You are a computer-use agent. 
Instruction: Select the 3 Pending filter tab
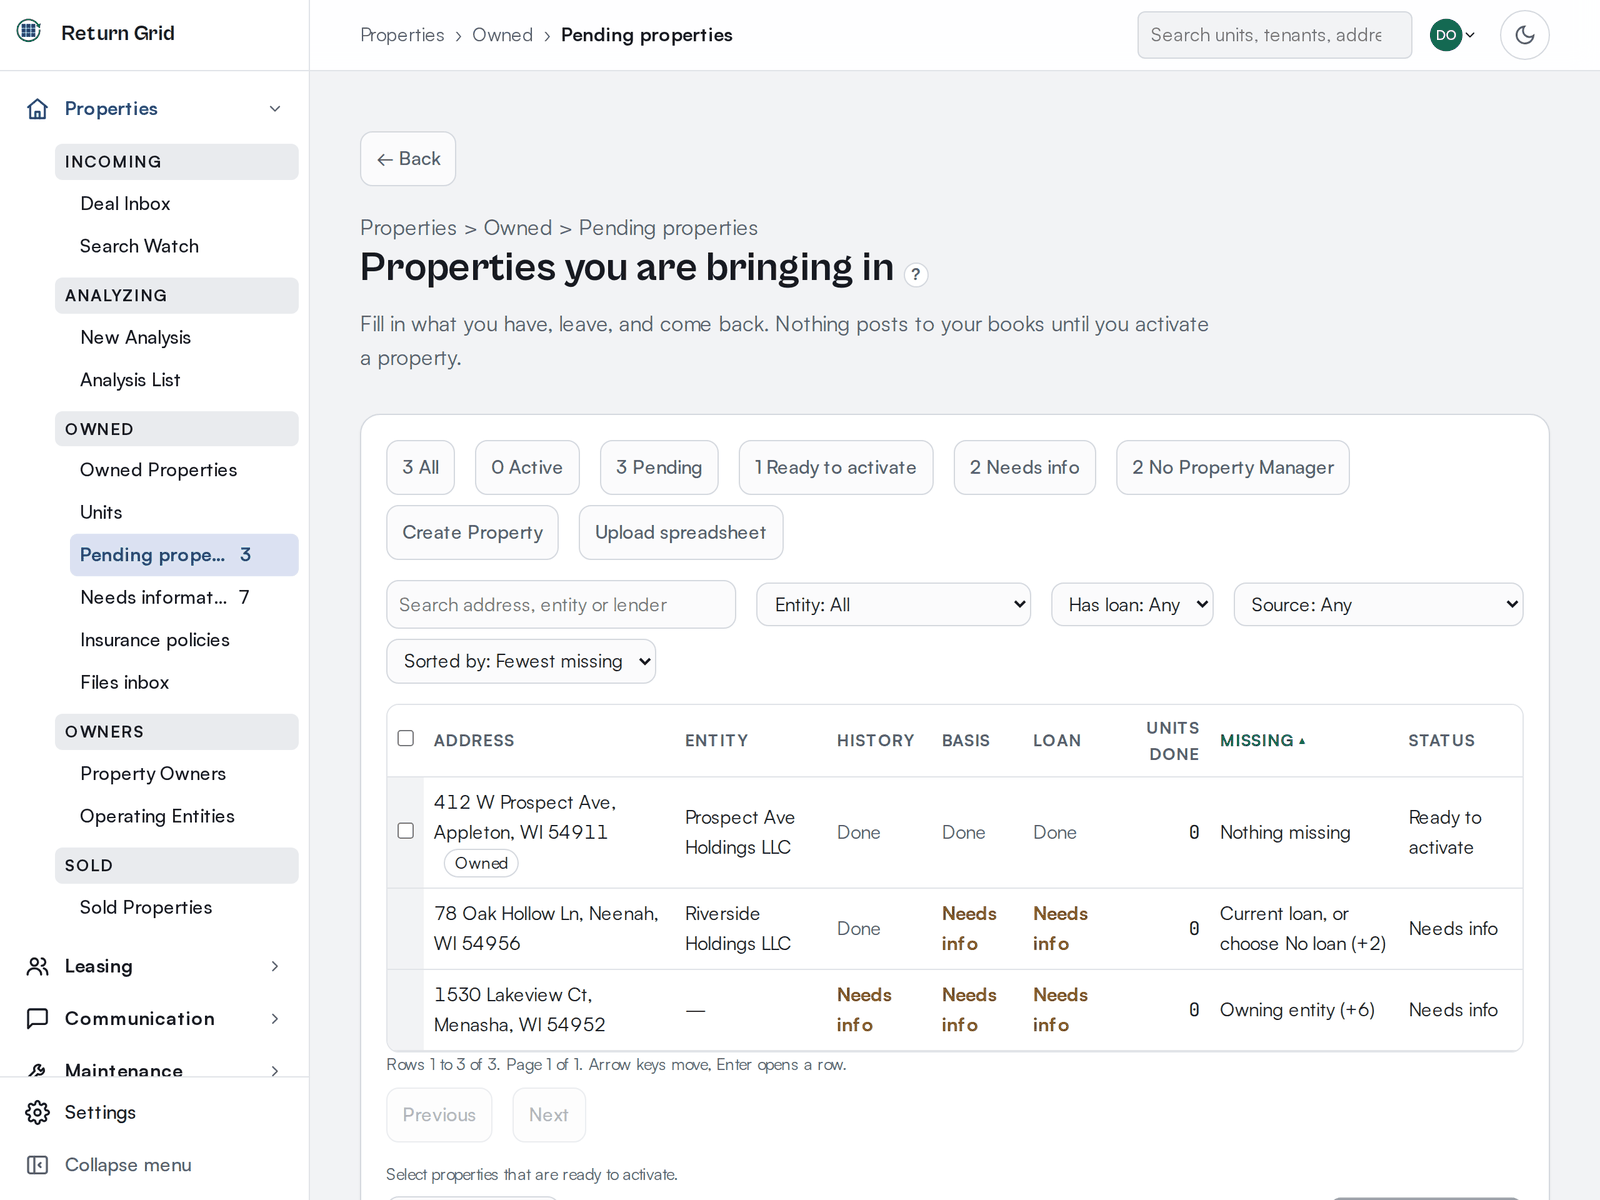click(659, 467)
